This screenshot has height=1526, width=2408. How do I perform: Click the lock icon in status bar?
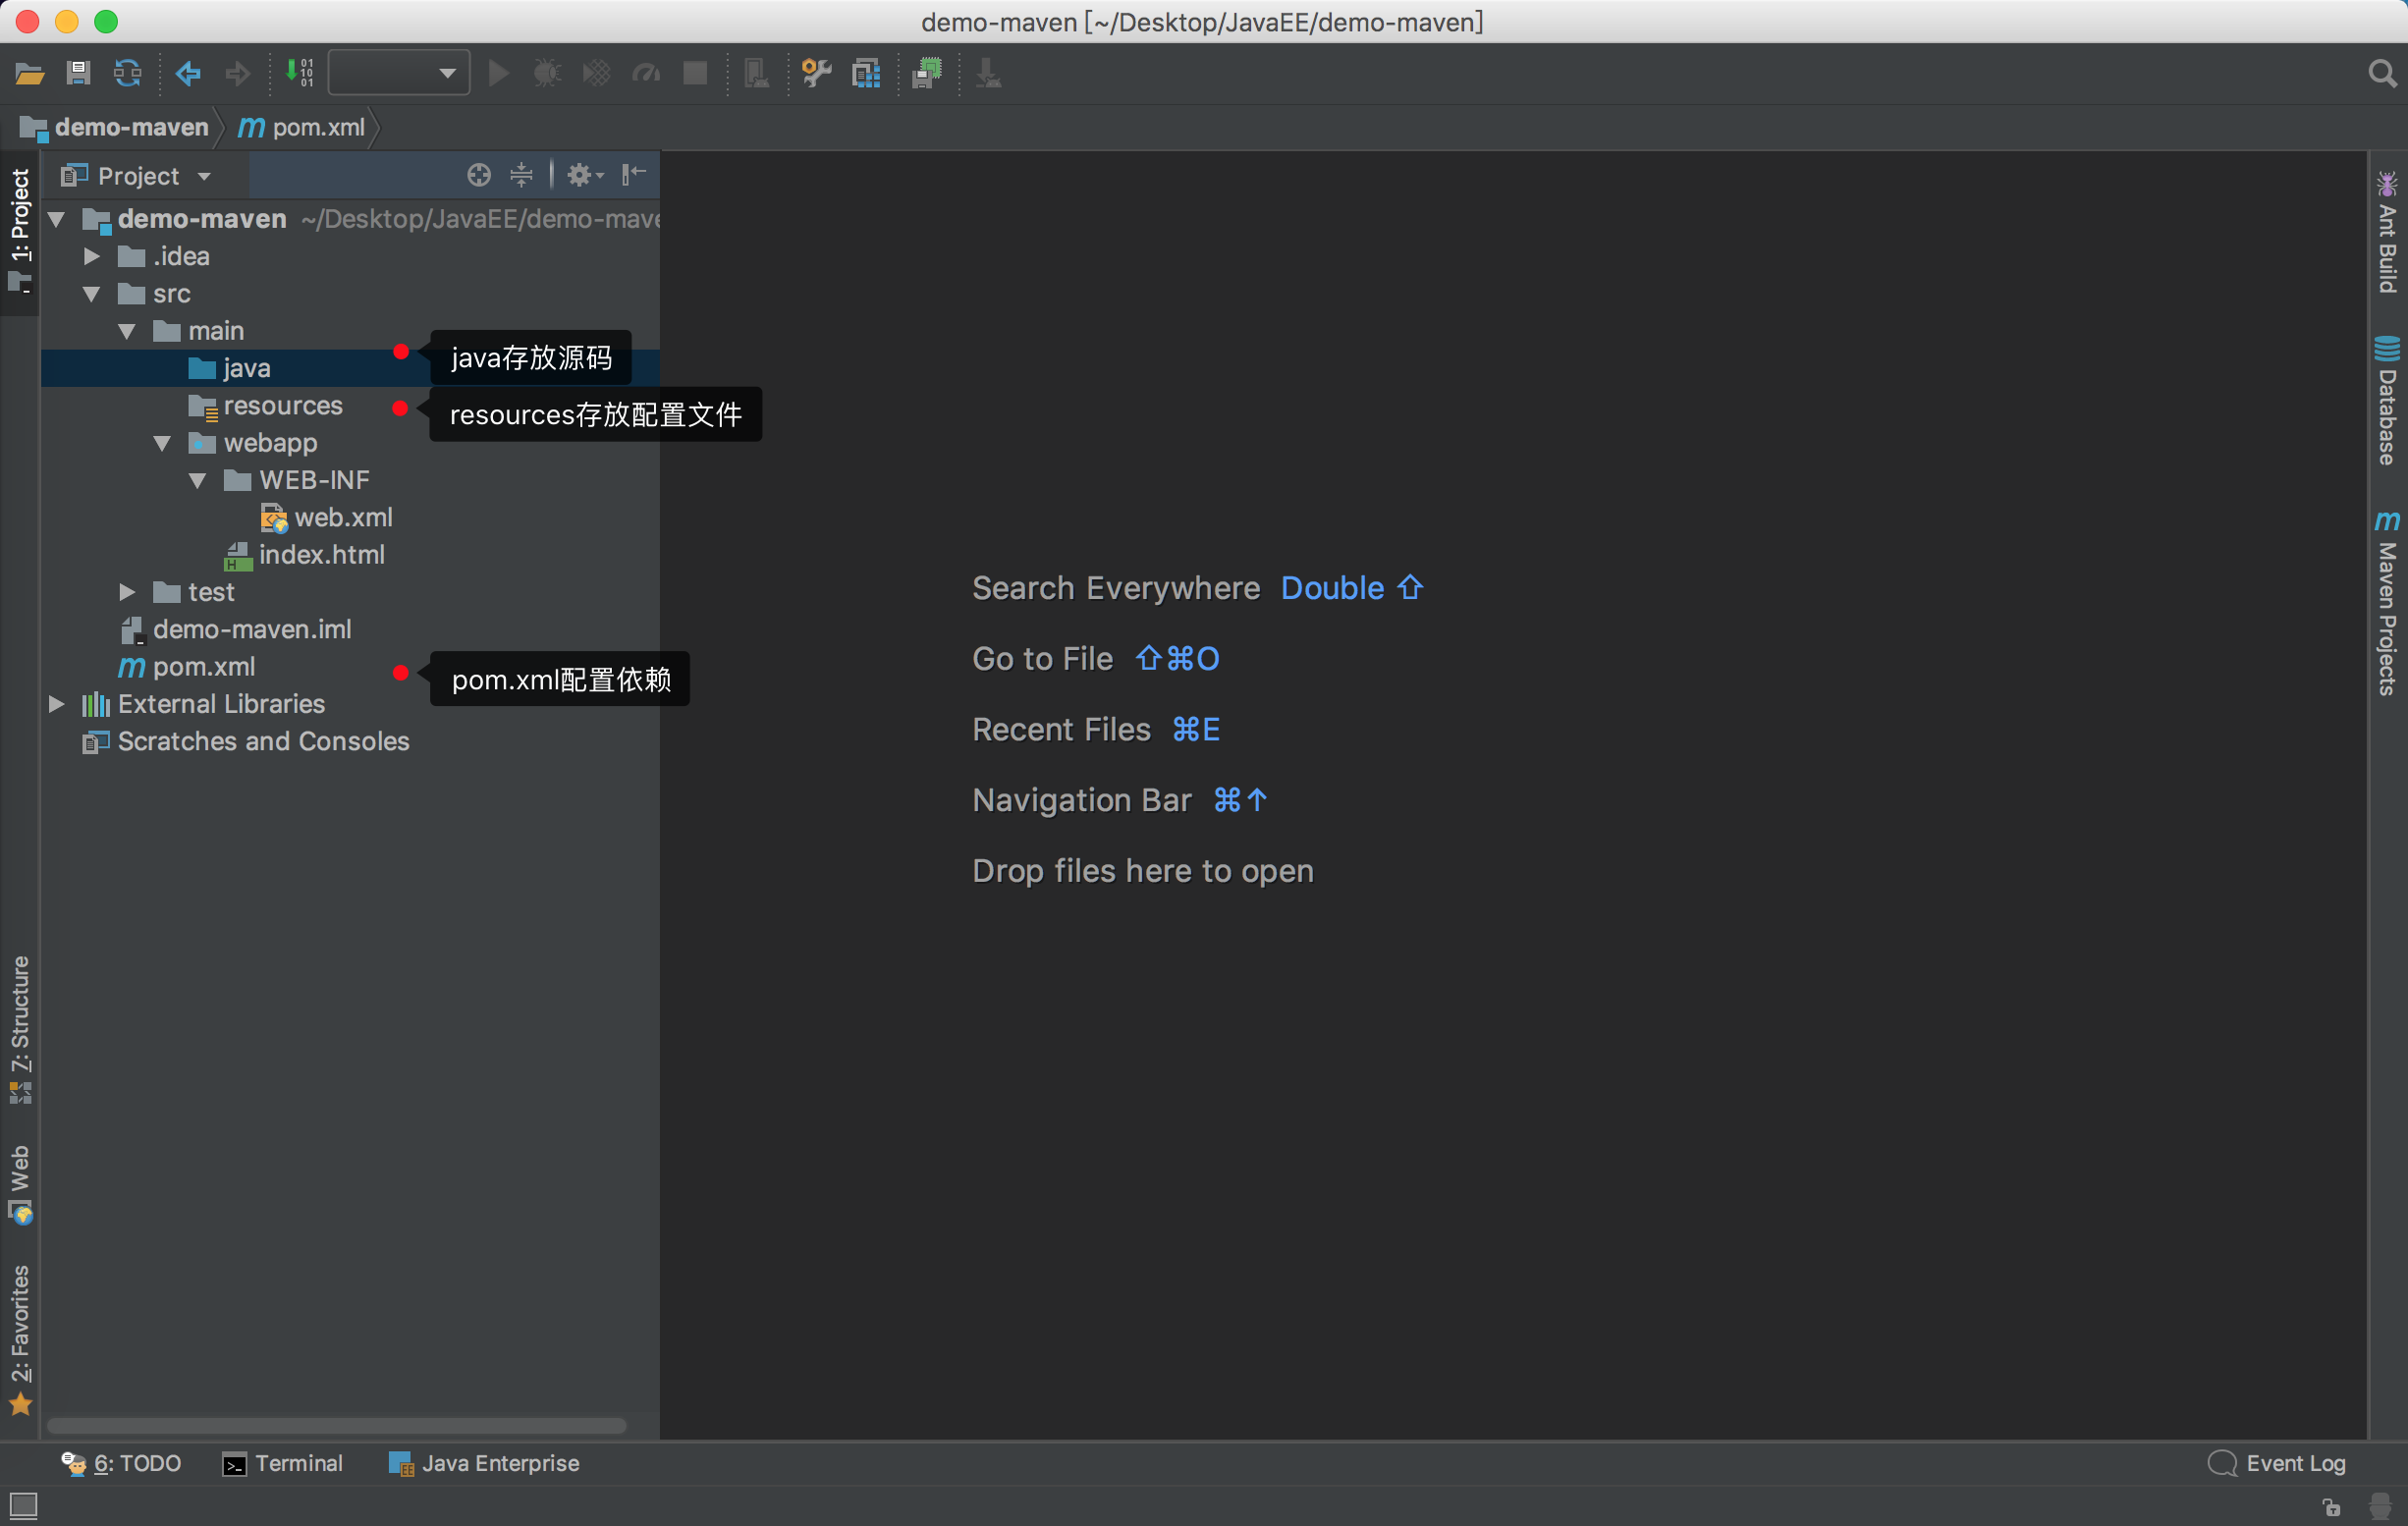[x=2332, y=1506]
